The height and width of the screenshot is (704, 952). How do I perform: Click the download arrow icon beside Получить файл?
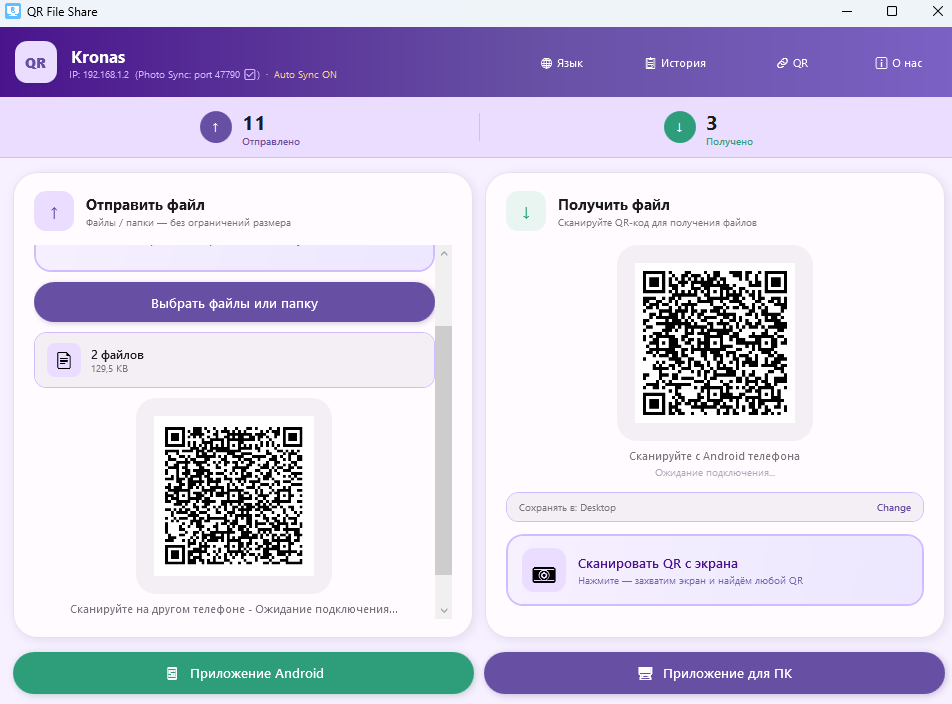(526, 211)
